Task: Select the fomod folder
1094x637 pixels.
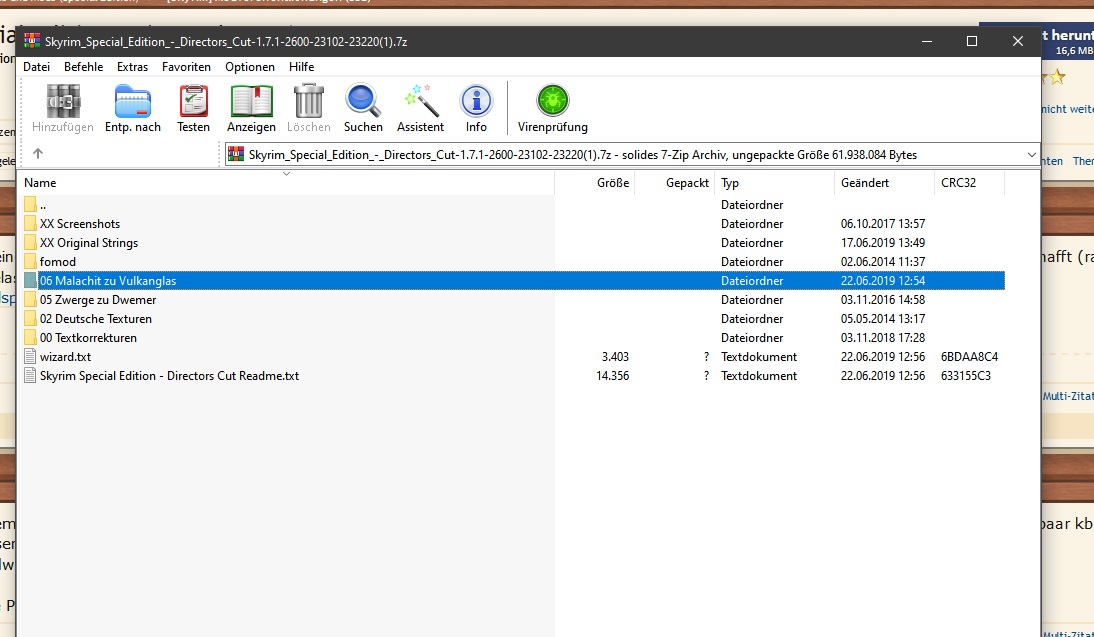Action: [x=58, y=262]
